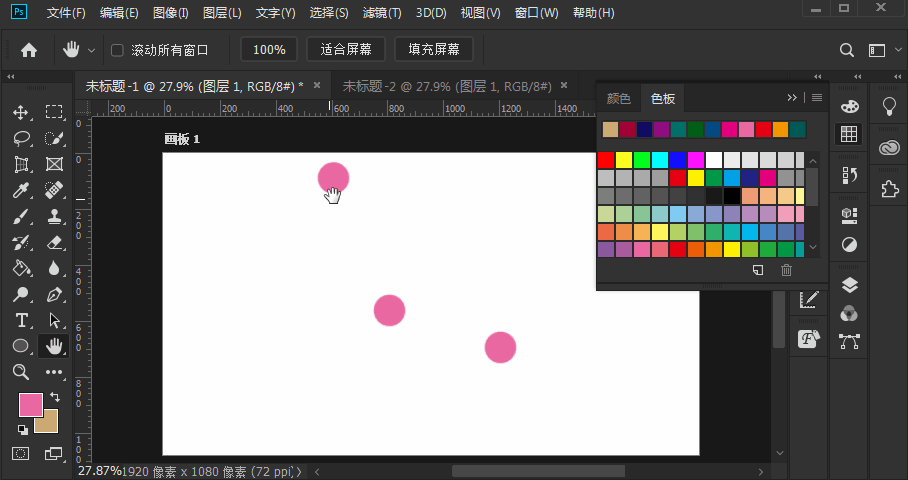
Task: Select the Crop tool
Action: coord(21,164)
